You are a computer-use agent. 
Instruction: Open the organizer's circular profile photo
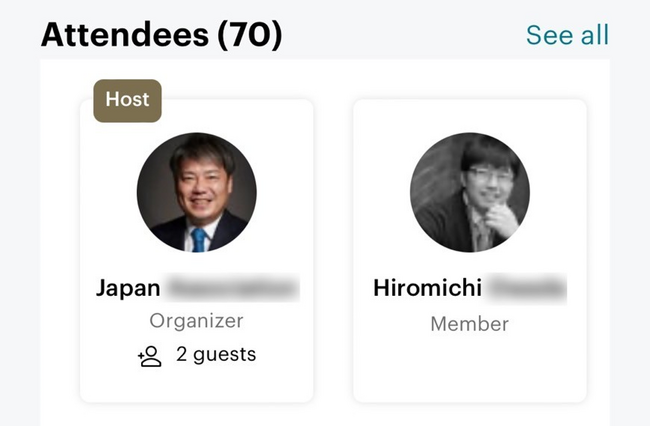196,192
